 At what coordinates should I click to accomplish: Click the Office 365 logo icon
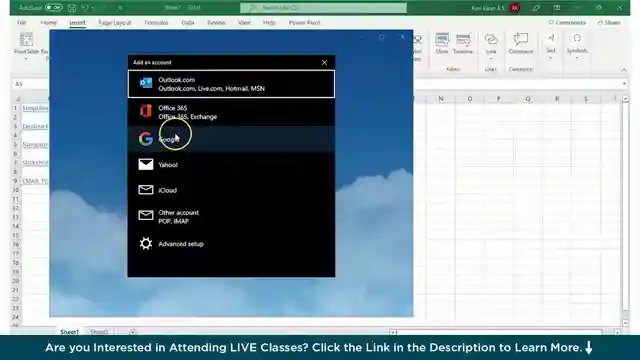coord(146,111)
